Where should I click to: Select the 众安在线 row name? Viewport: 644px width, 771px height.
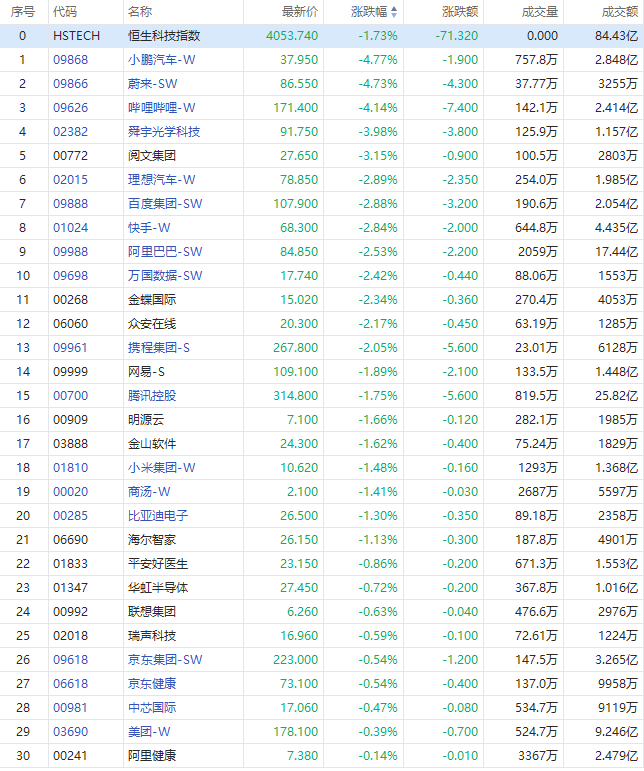pyautogui.click(x=152, y=324)
